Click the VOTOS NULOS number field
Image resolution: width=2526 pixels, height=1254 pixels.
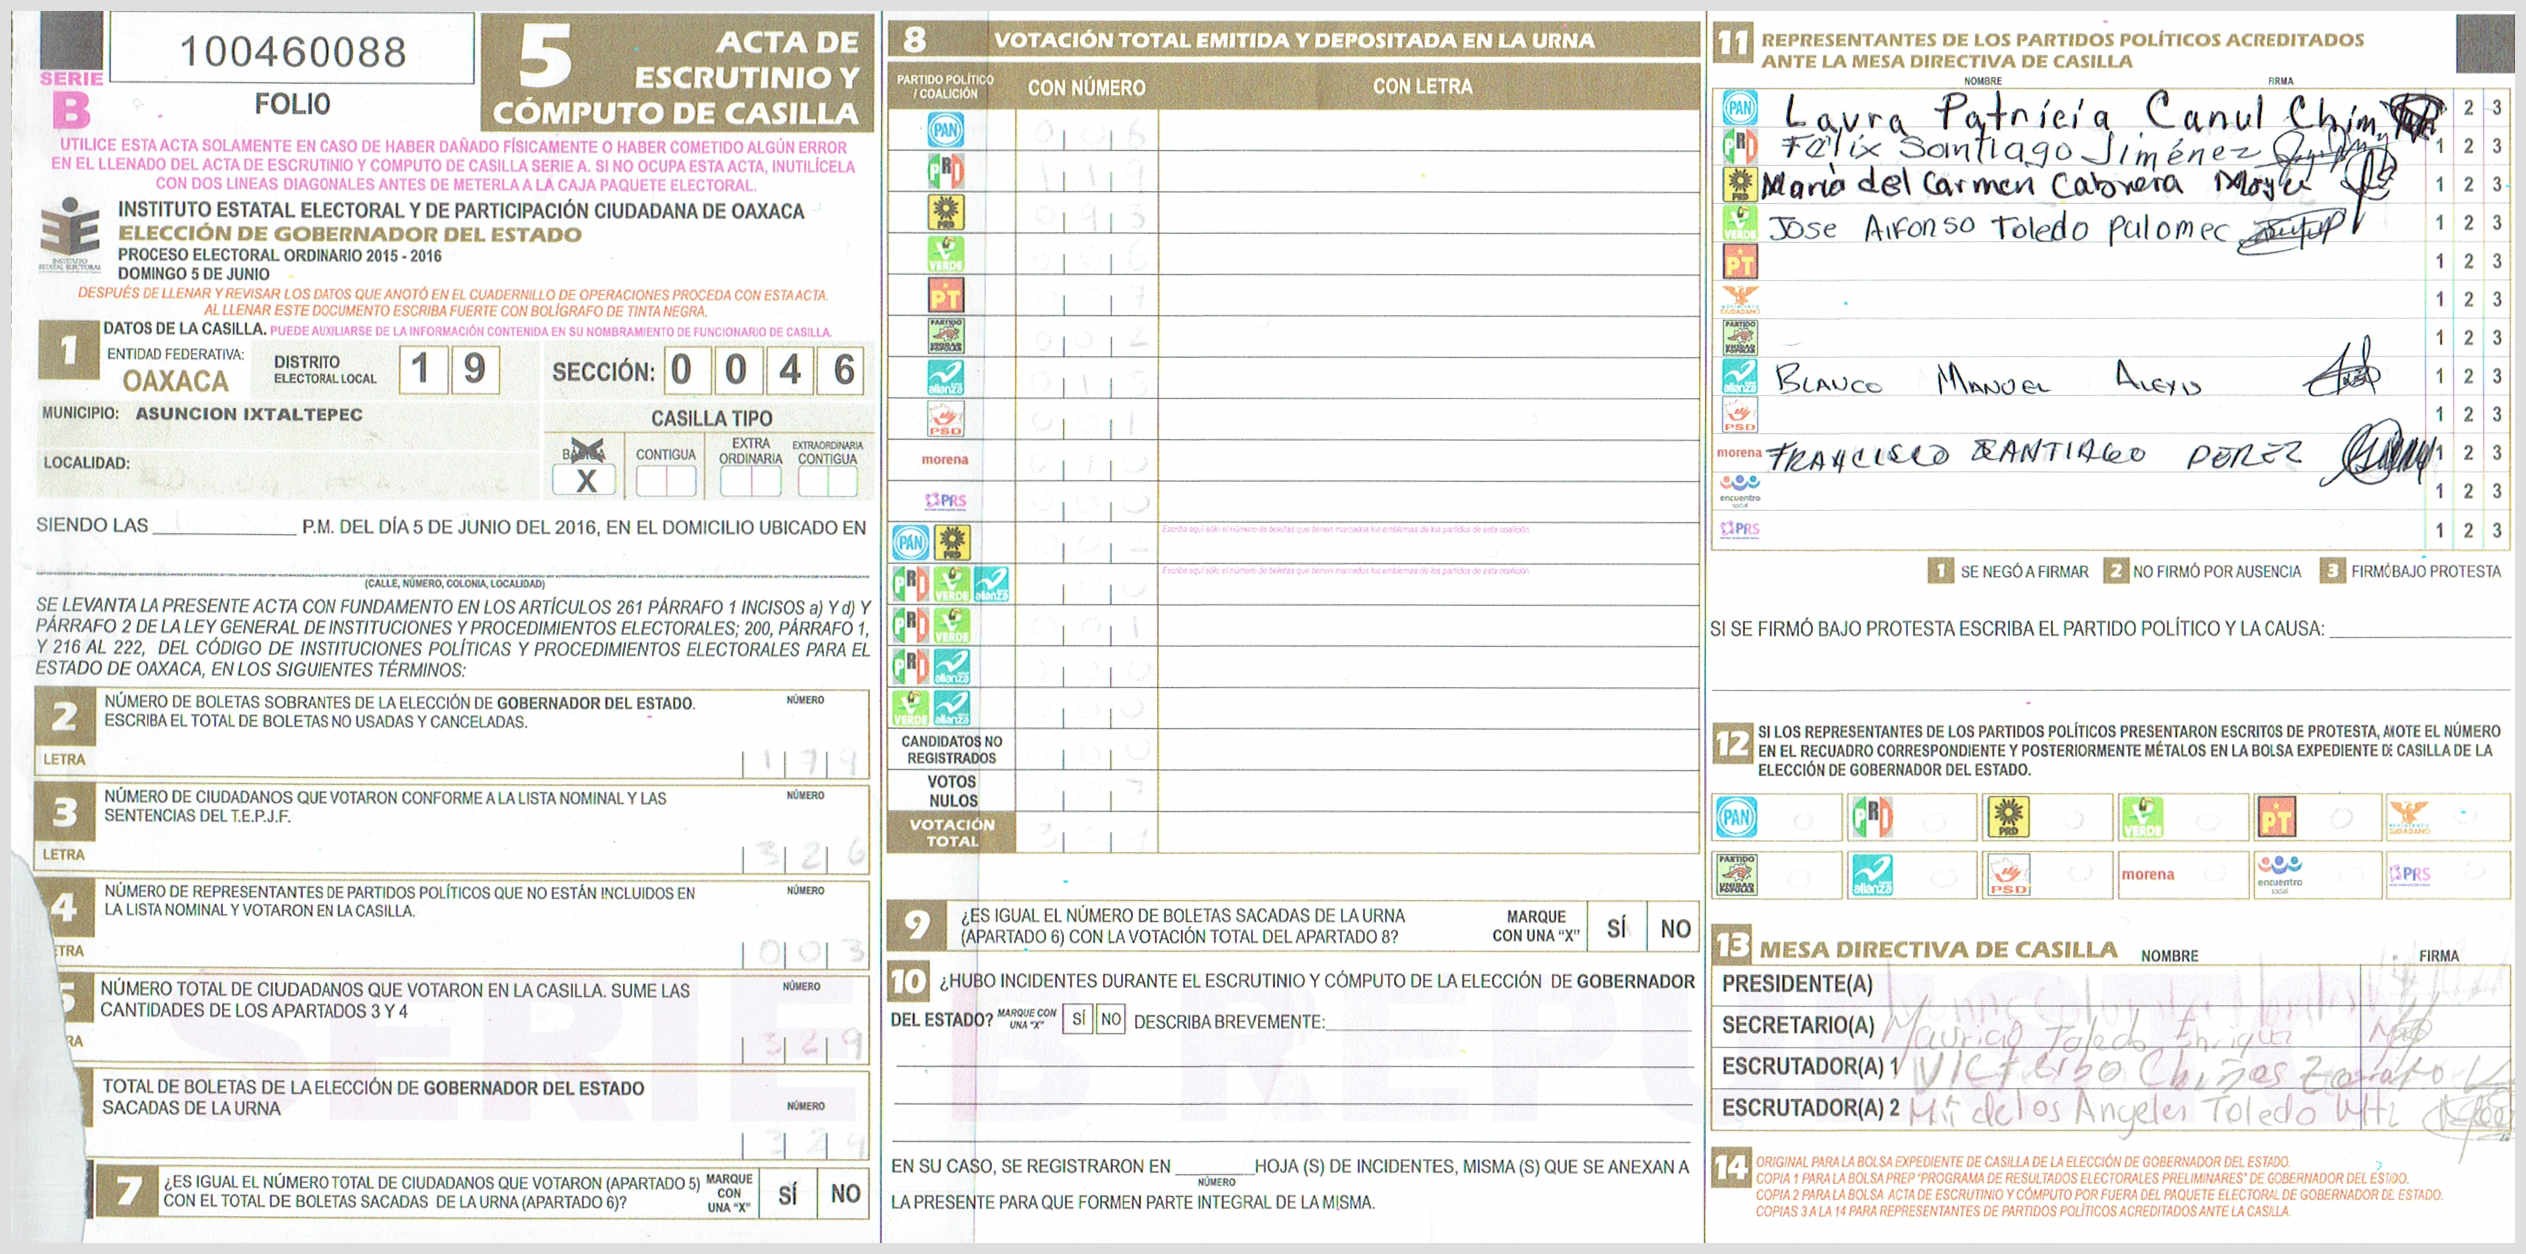[1086, 791]
